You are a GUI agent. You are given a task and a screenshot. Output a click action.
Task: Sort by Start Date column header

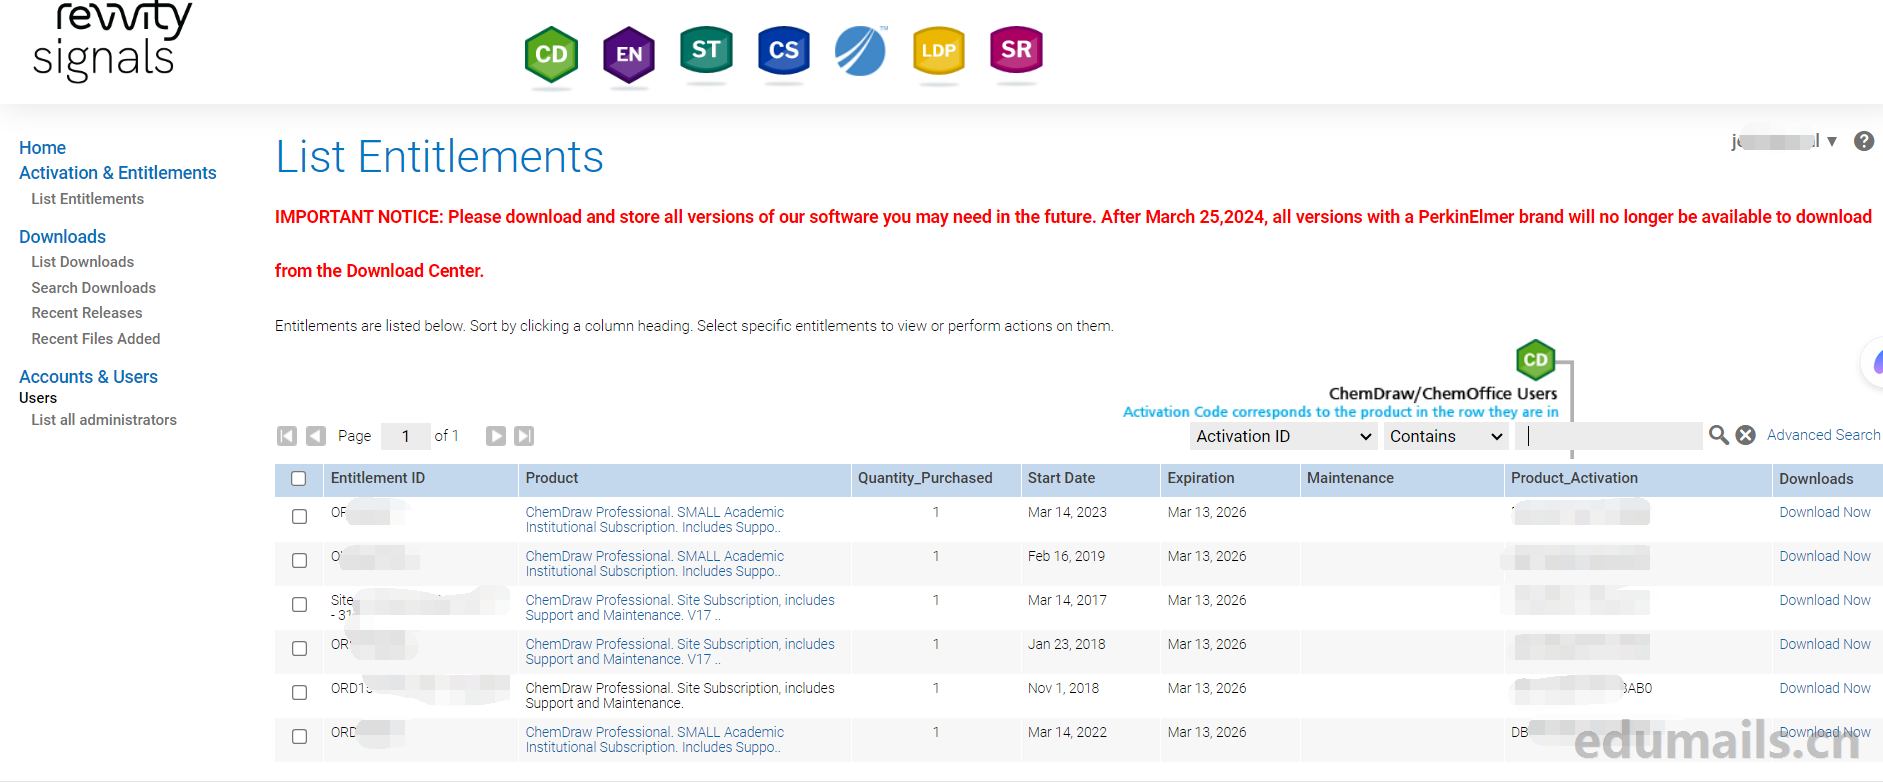click(1061, 478)
